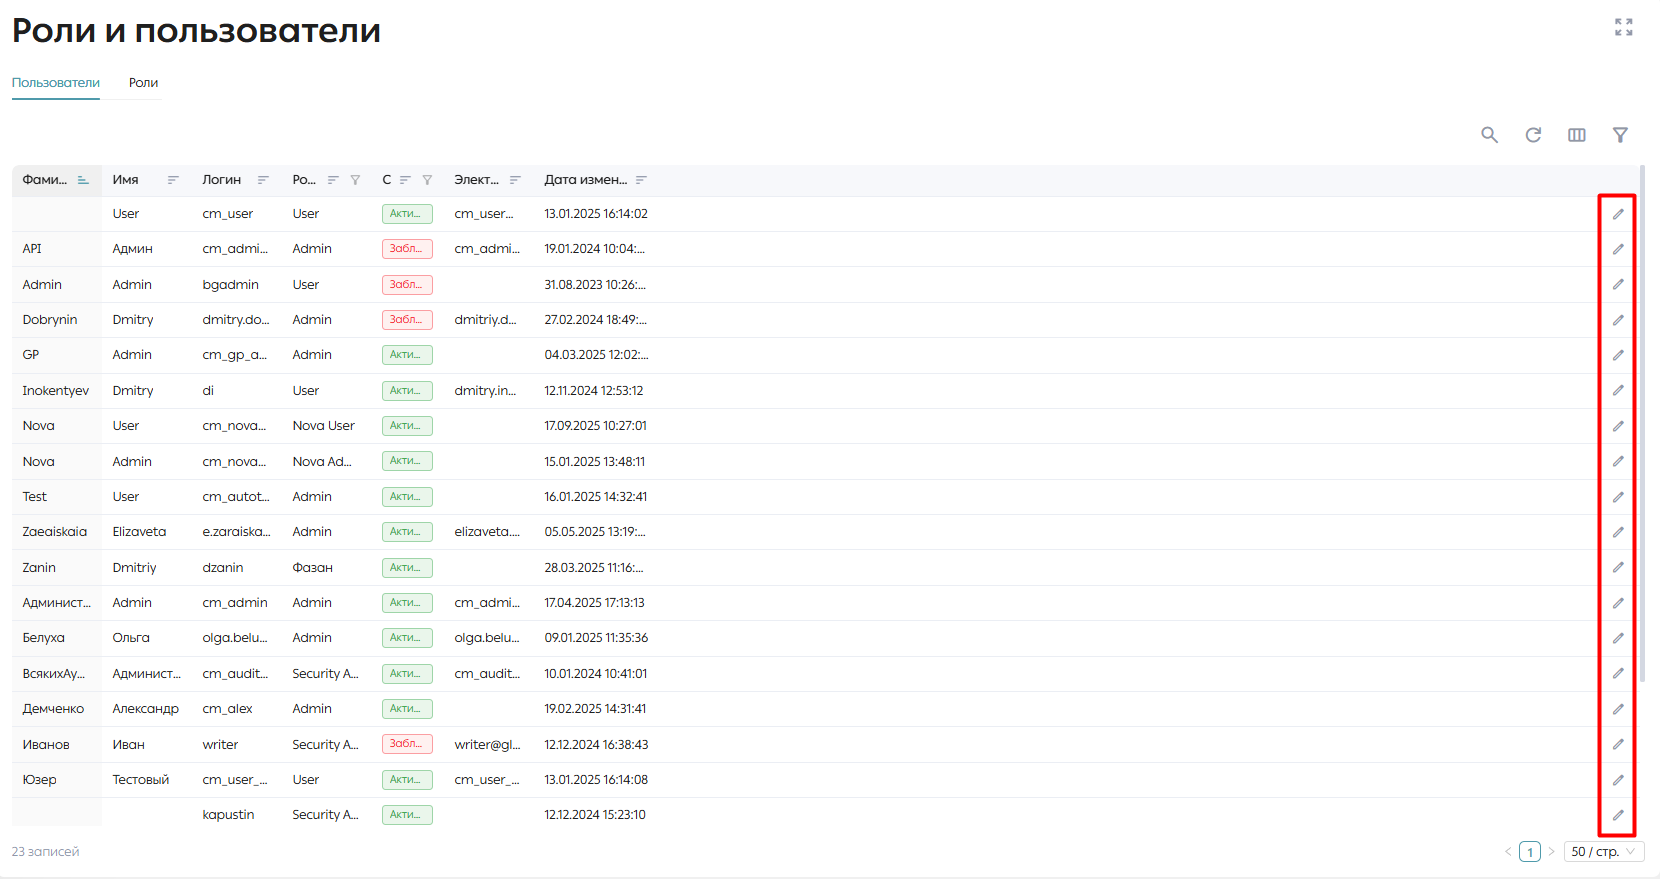This screenshot has height=879, width=1660.
Task: Expand the 50 / стр. page size dropdown
Action: point(1604,852)
